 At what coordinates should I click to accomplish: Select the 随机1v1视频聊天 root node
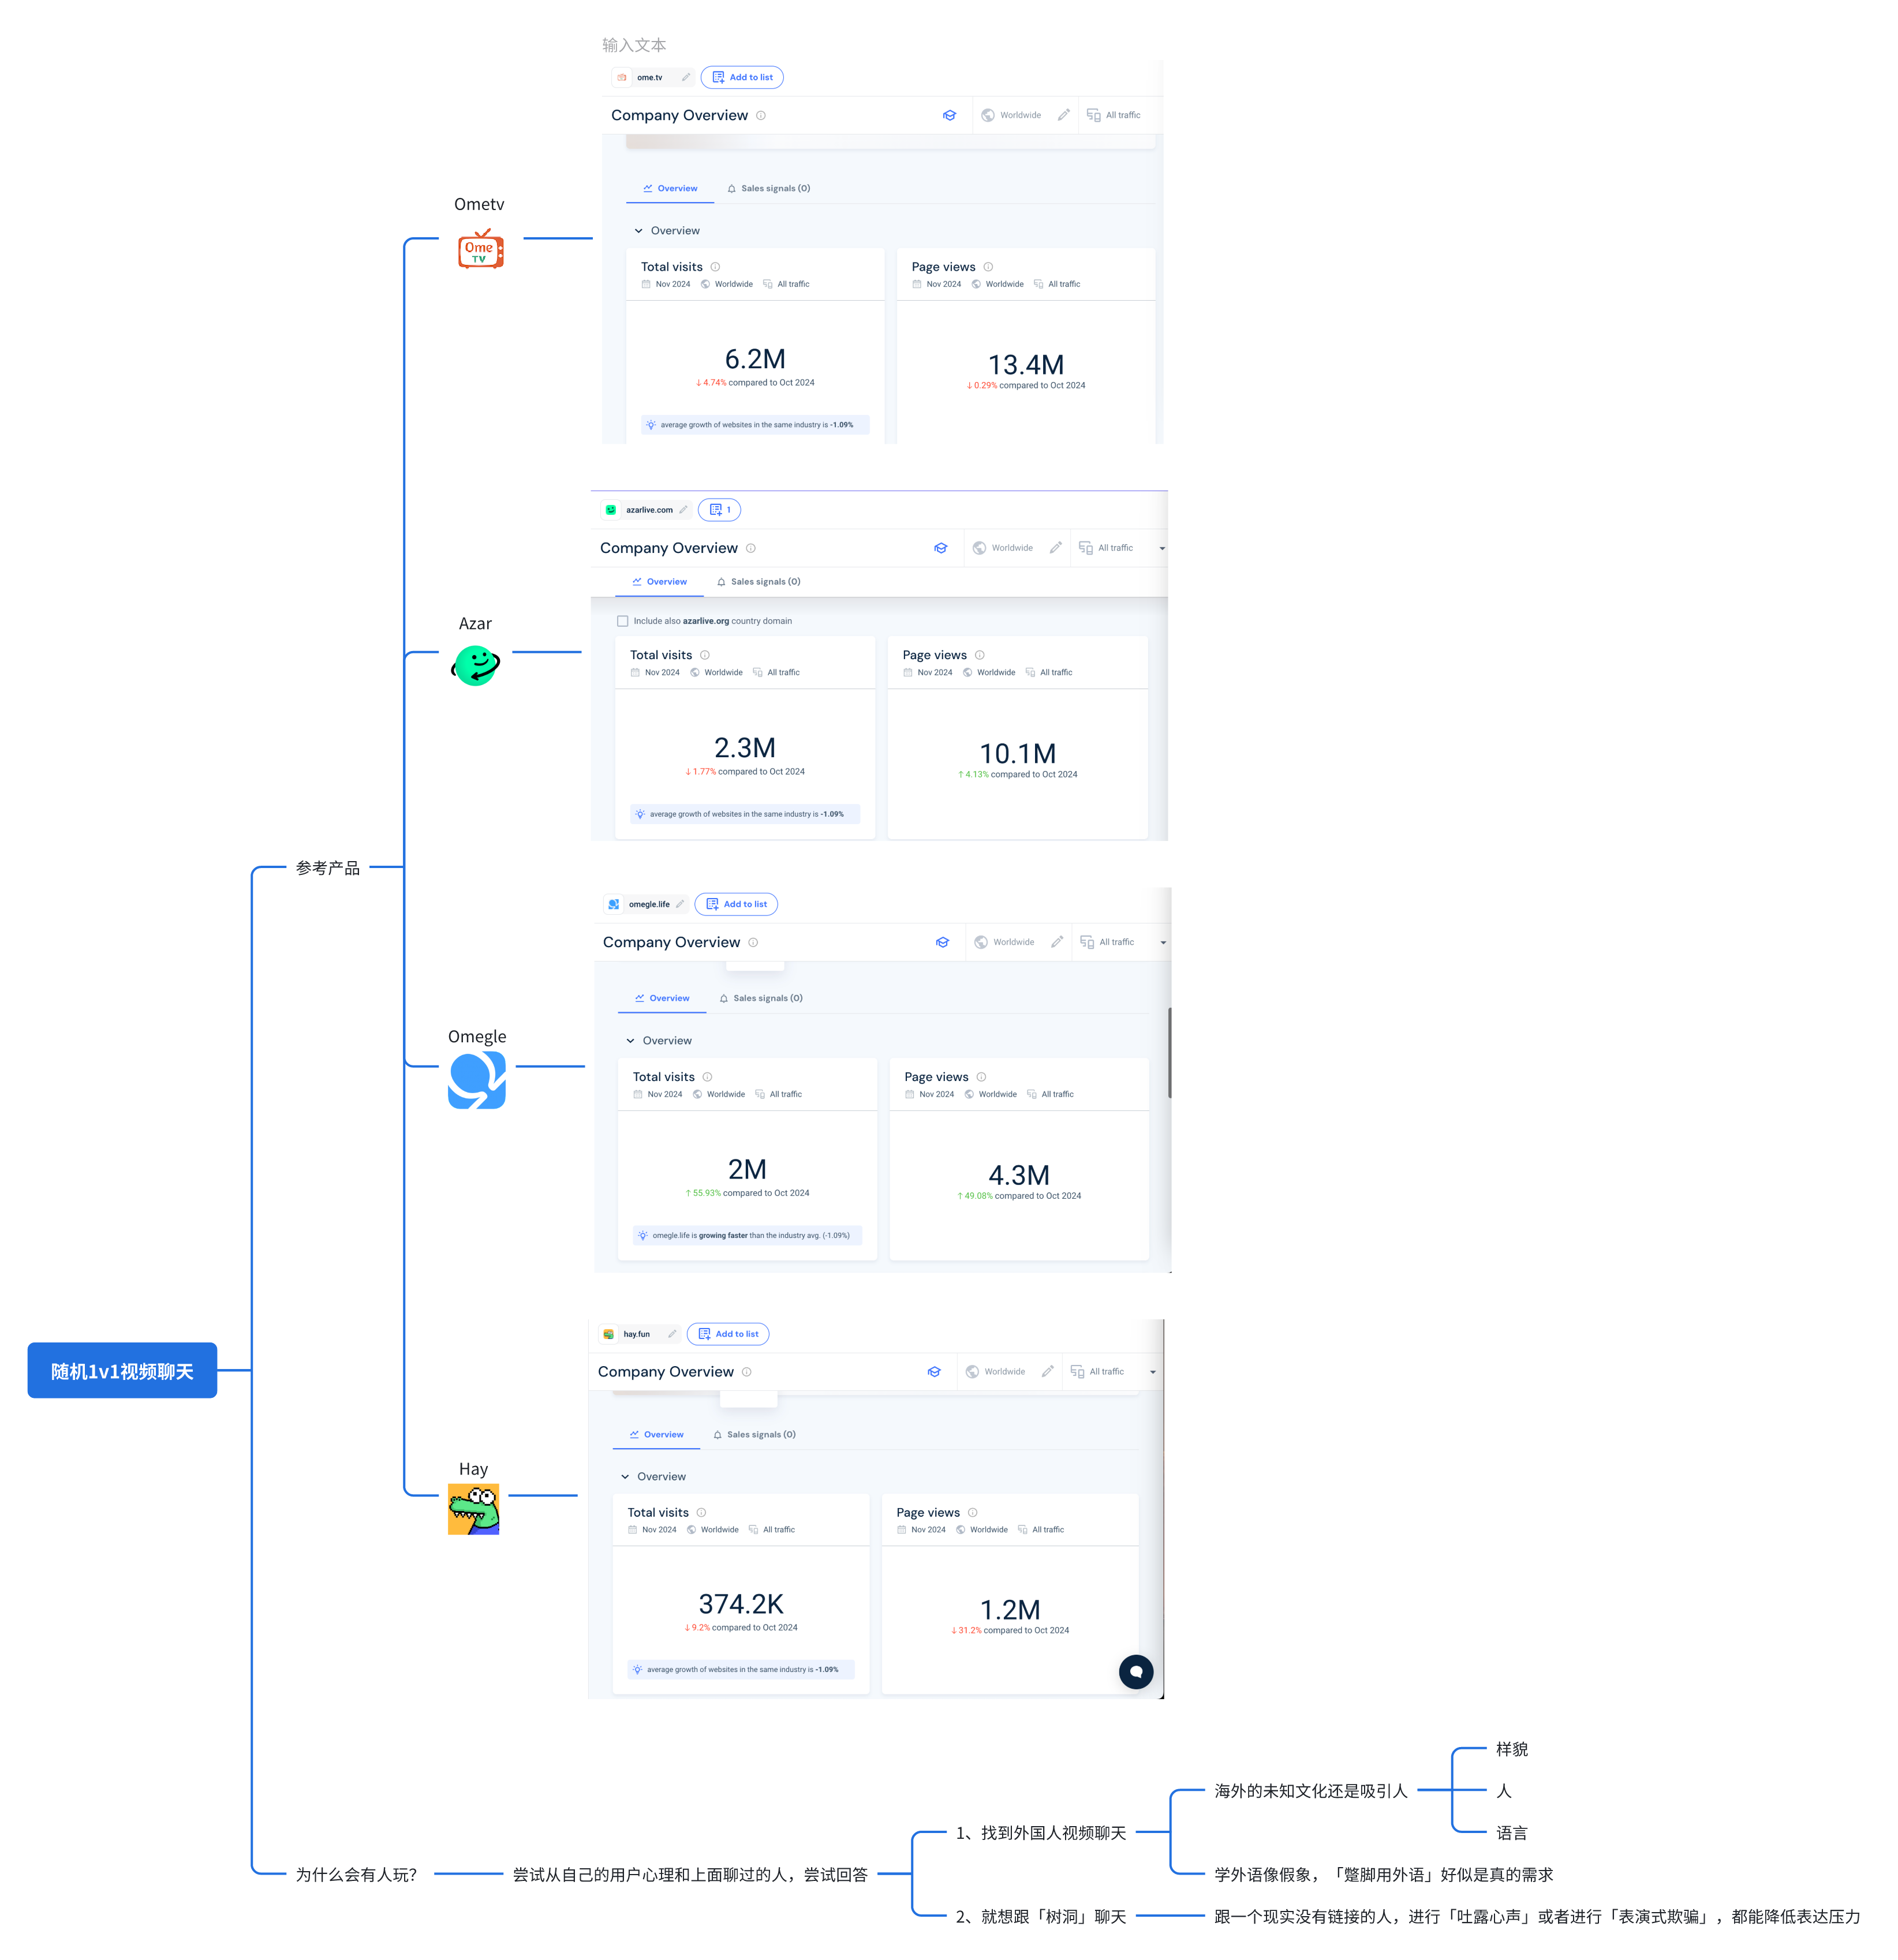[122, 1371]
